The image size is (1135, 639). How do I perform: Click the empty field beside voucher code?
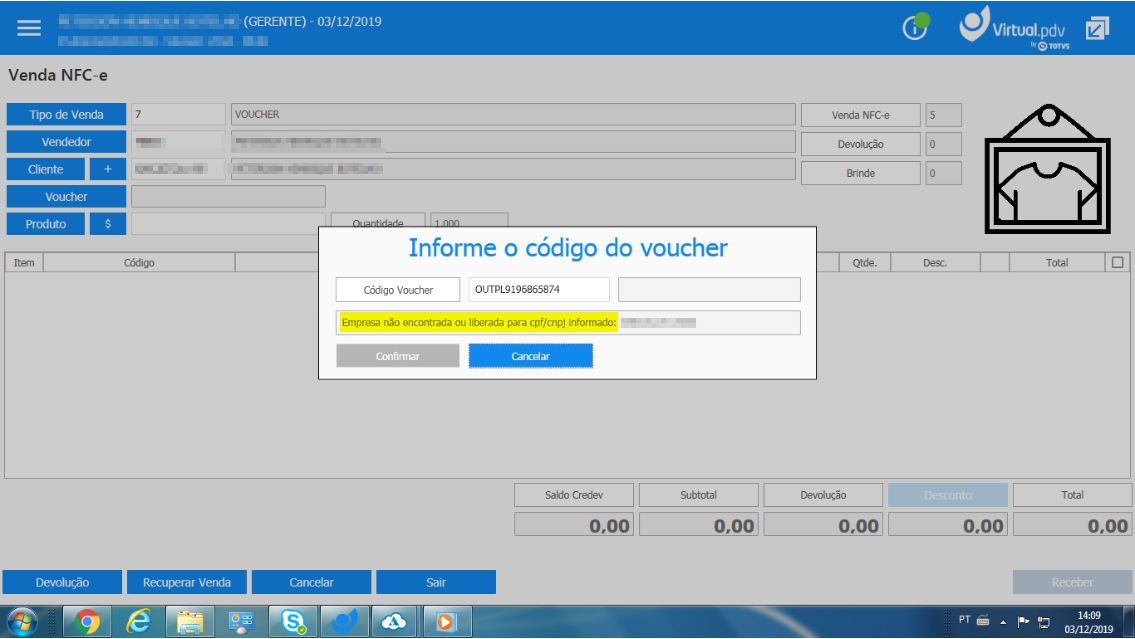tap(709, 289)
